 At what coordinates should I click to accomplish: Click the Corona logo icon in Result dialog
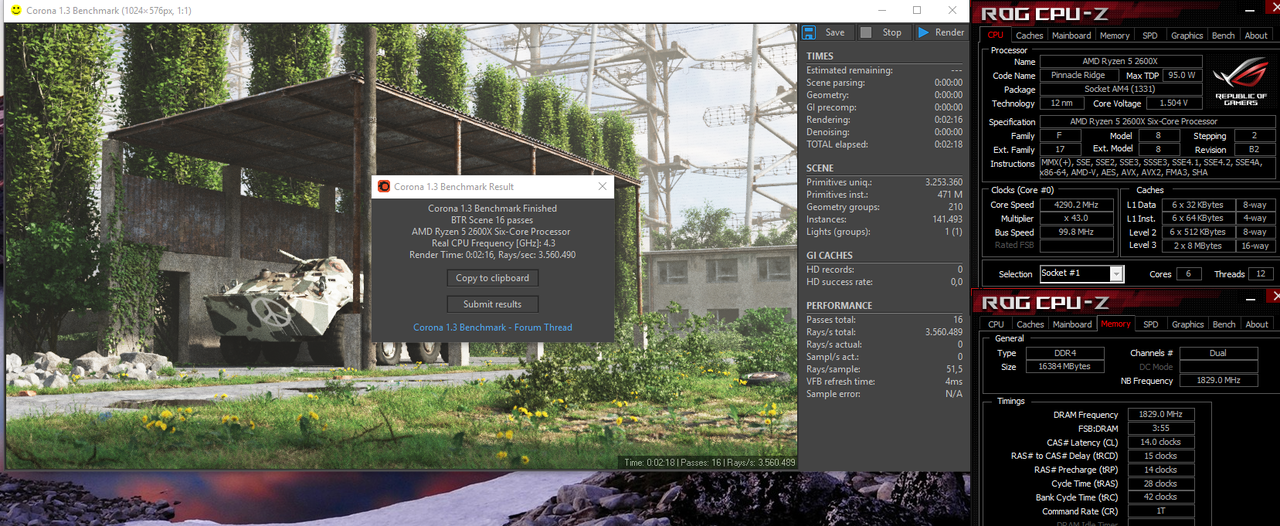(383, 186)
